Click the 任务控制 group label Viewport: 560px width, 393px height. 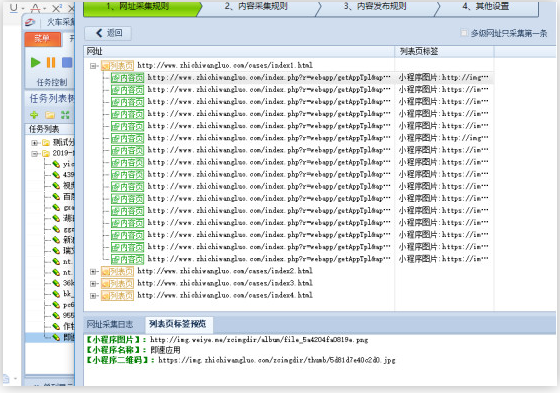tap(52, 83)
